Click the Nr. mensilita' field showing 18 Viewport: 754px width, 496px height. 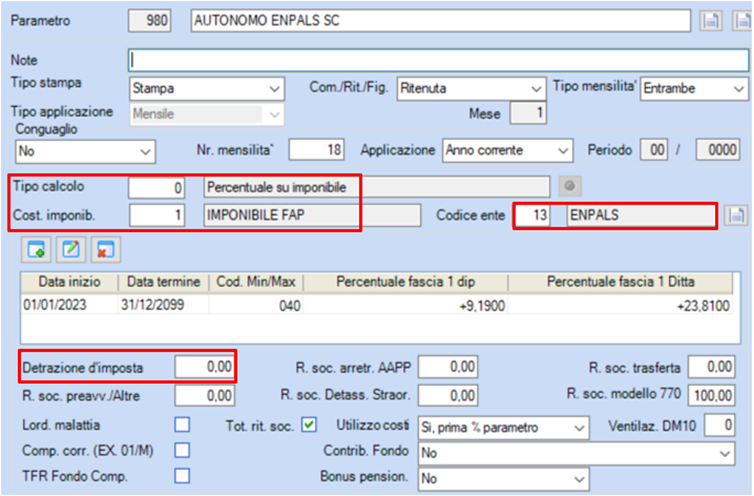316,150
